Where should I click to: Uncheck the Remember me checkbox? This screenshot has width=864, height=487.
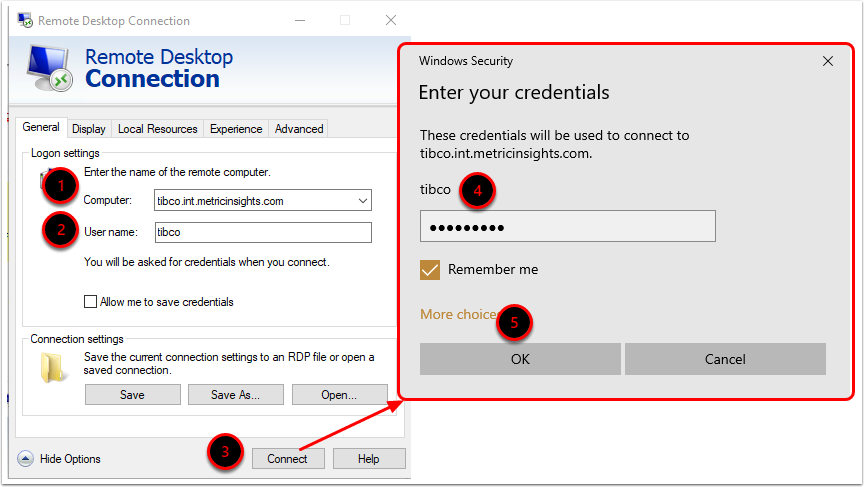430,270
